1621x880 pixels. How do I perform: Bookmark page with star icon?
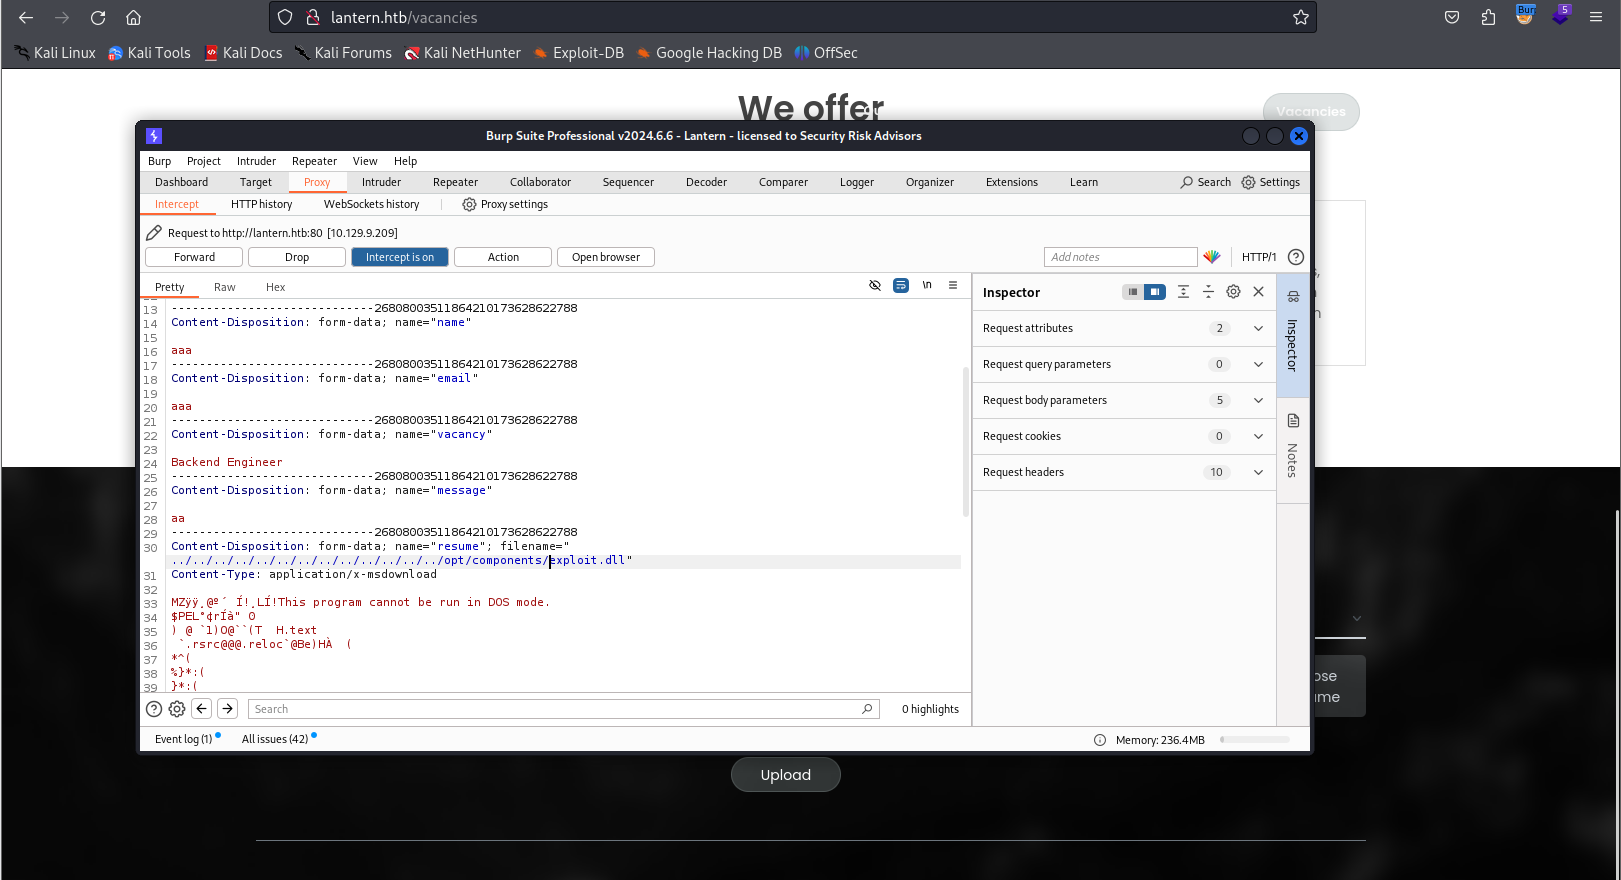click(1300, 17)
